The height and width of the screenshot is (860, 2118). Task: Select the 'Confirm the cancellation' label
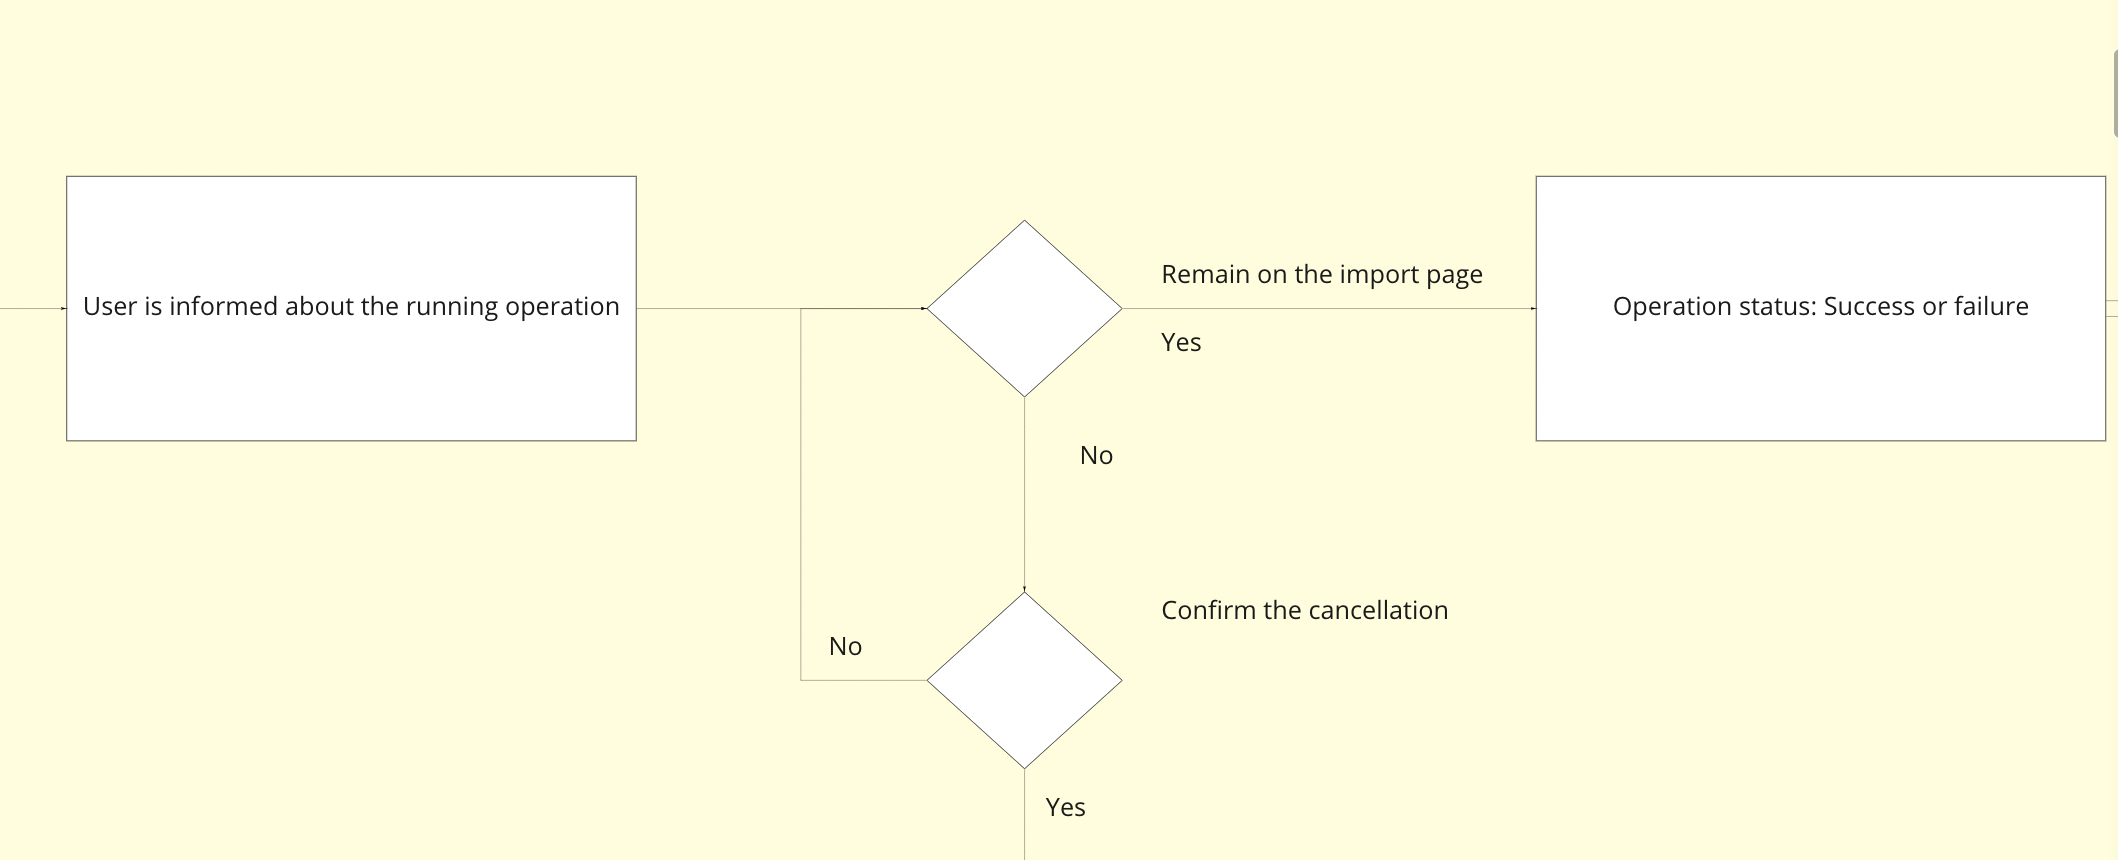(x=1304, y=611)
